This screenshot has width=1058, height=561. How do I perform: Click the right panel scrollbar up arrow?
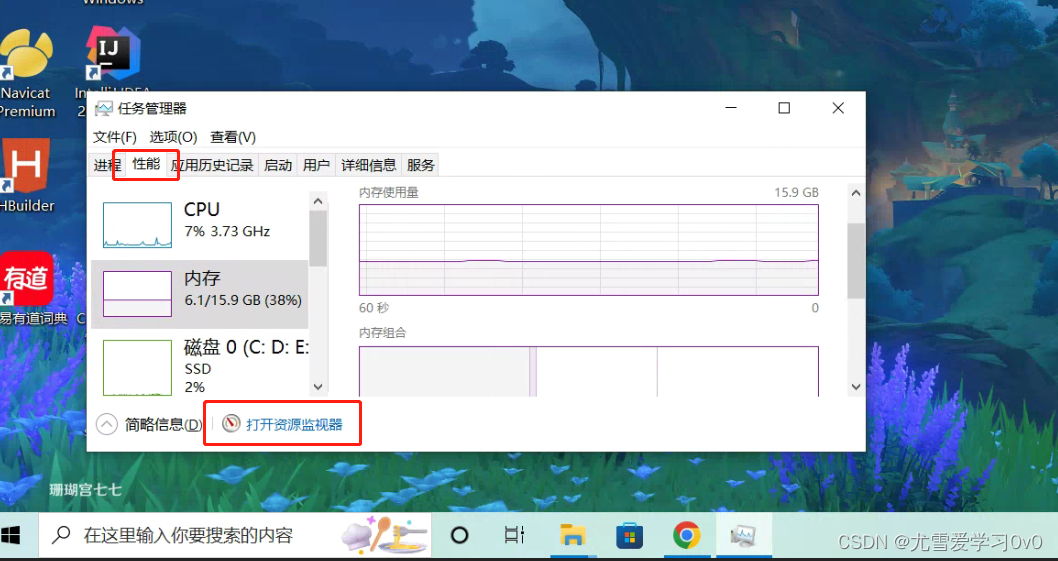click(x=856, y=193)
